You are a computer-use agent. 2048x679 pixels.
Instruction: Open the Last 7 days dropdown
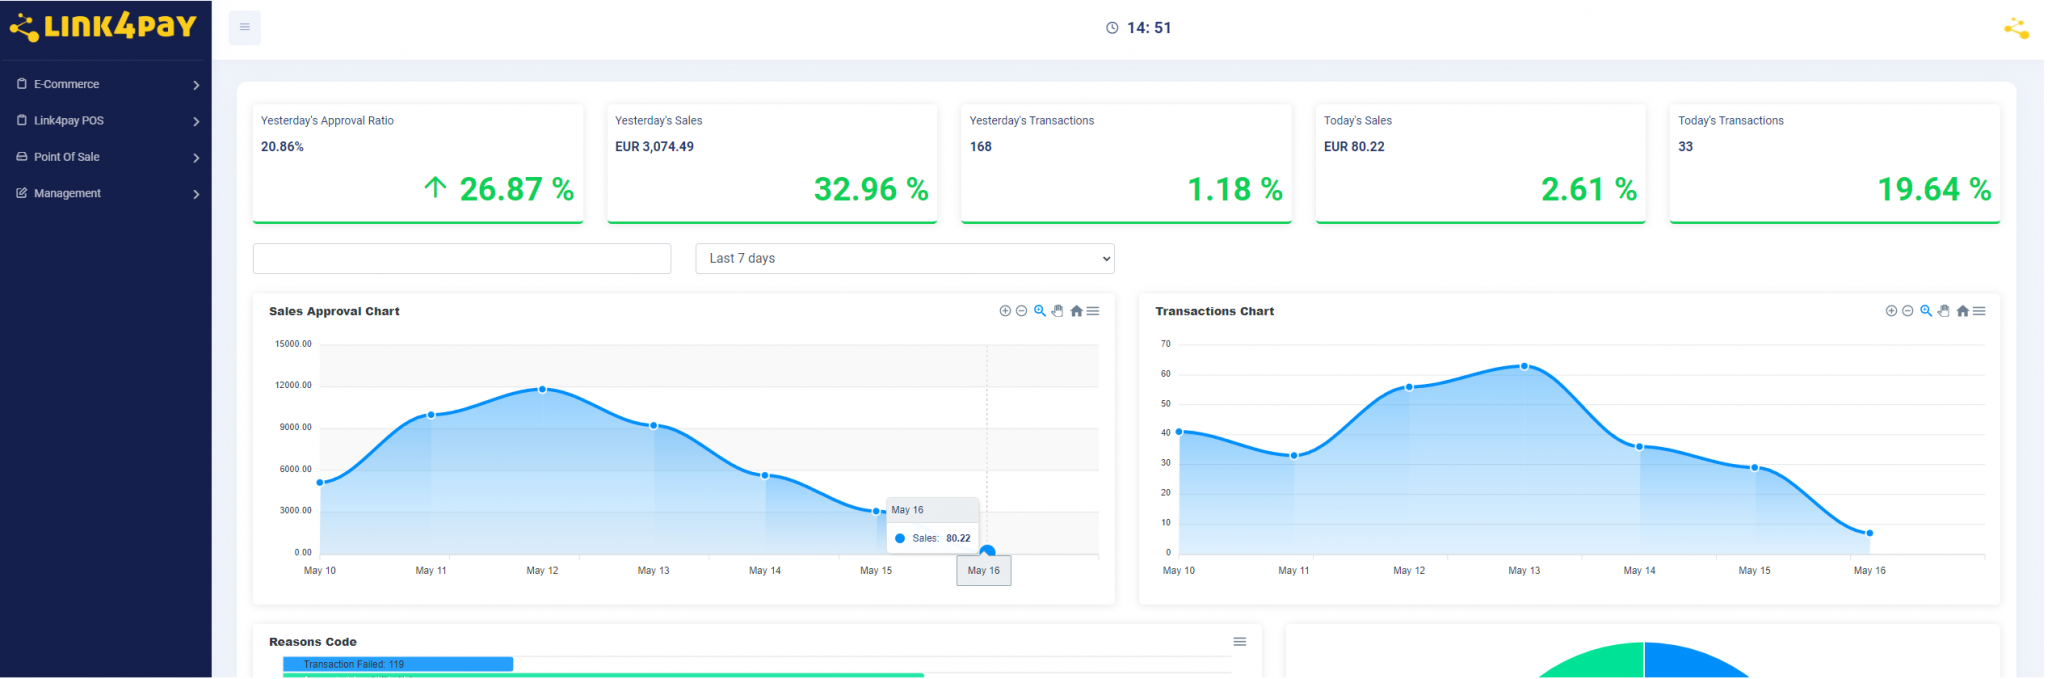pyautogui.click(x=904, y=259)
